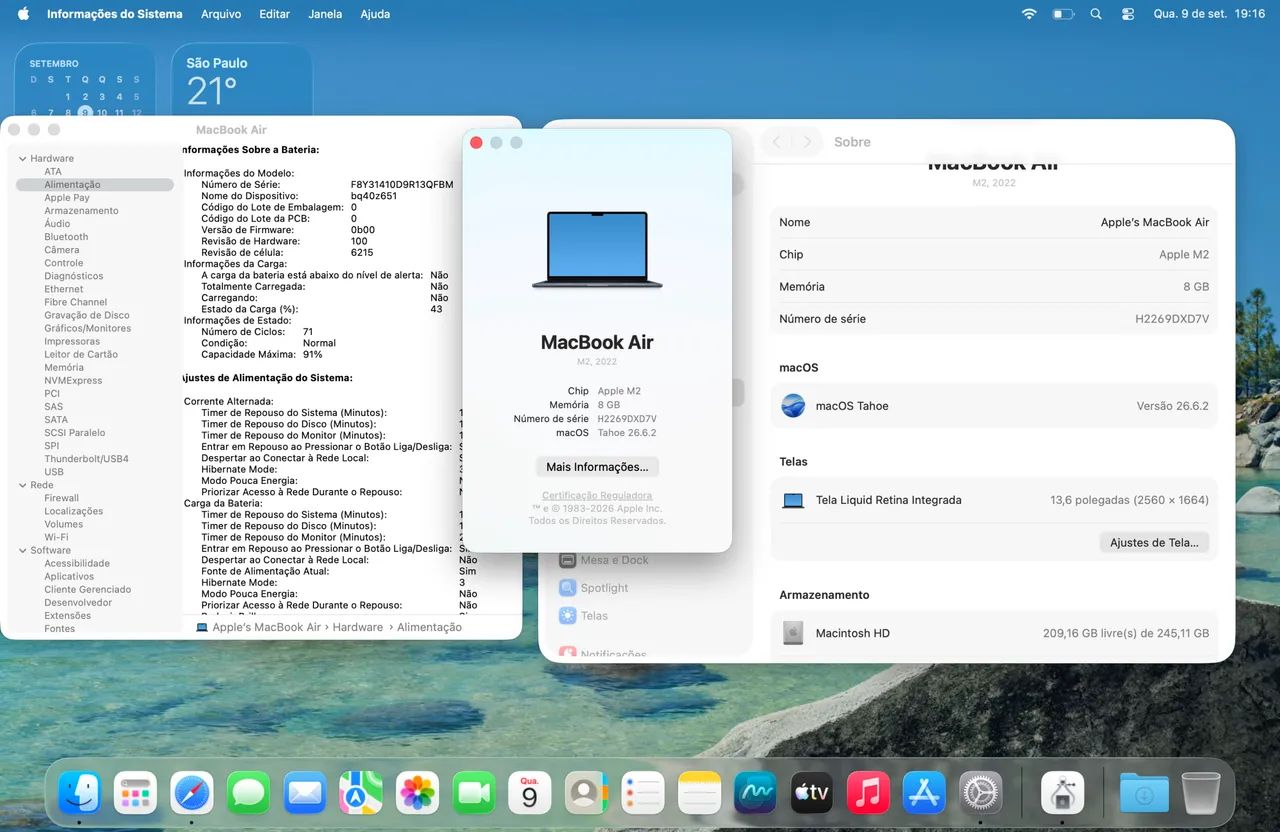Image resolution: width=1280 pixels, height=832 pixels.
Task: Click battery icon in menu bar
Action: point(1063,14)
